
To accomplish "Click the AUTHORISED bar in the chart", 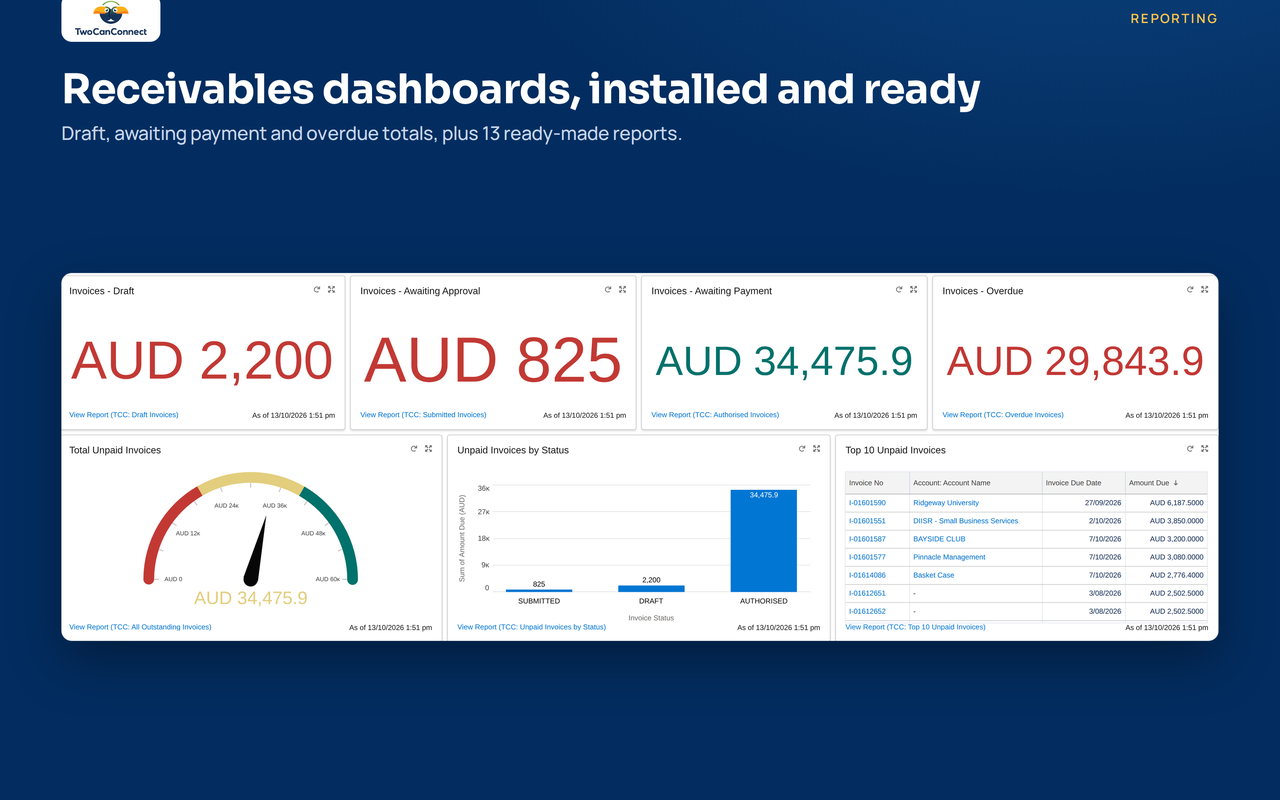I will [763, 541].
